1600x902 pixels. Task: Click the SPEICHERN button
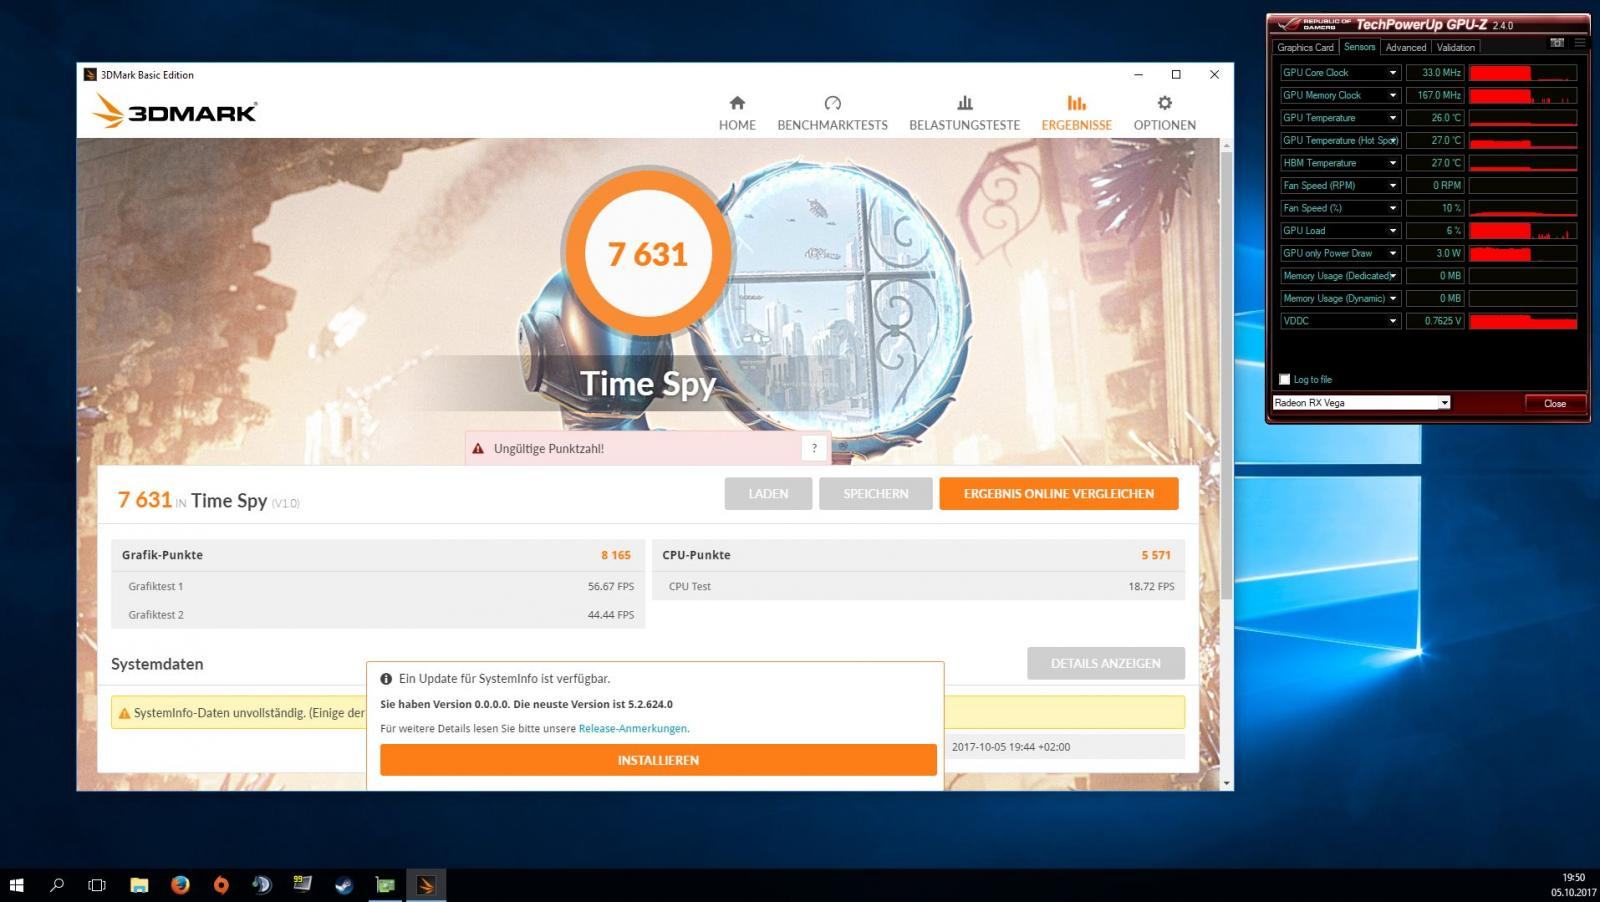click(875, 494)
